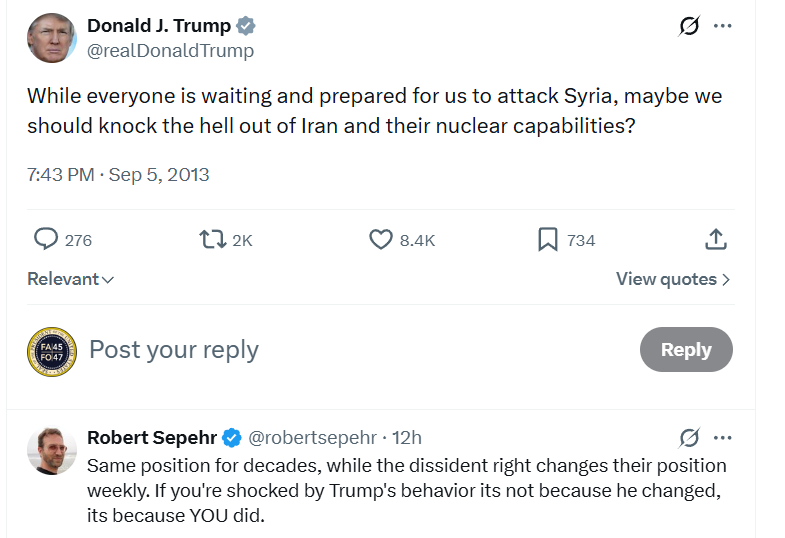Click the gray Reply button
Viewport: 785px width, 538px height.
(686, 349)
